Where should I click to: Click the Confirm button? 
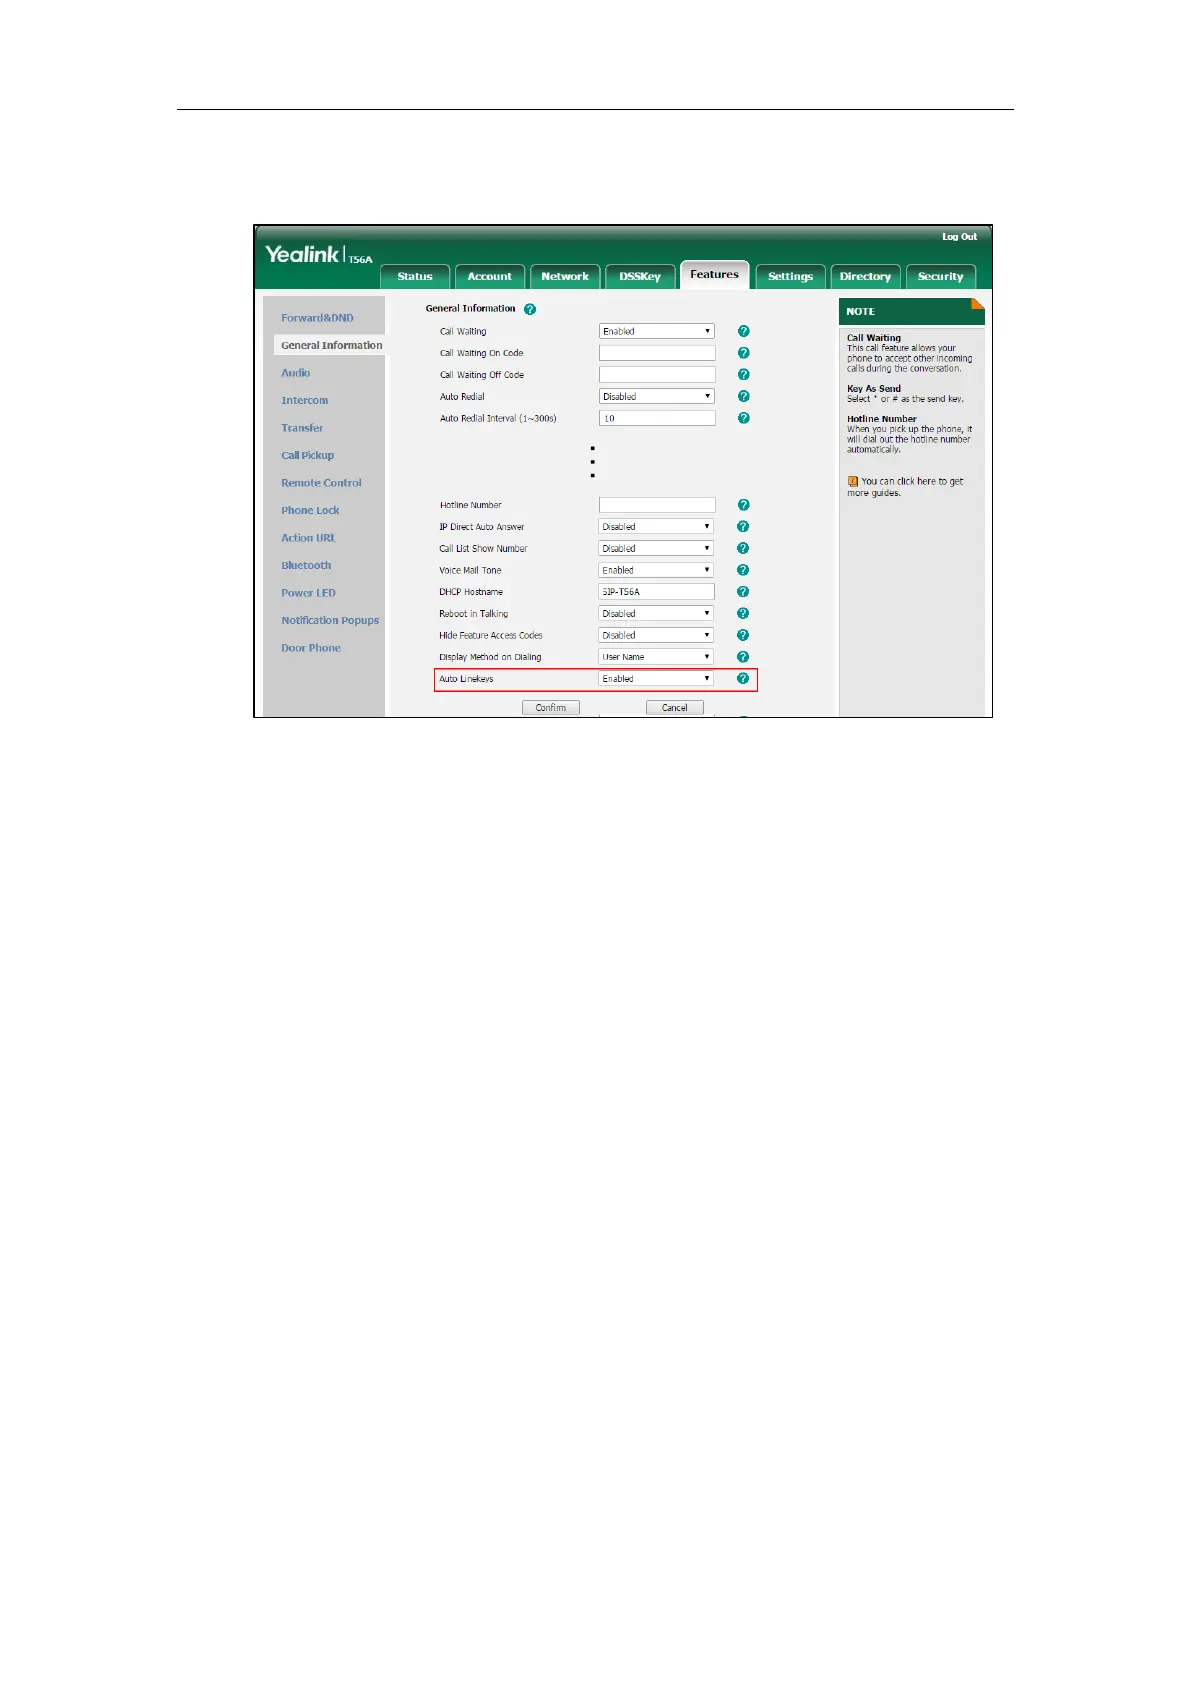[551, 708]
